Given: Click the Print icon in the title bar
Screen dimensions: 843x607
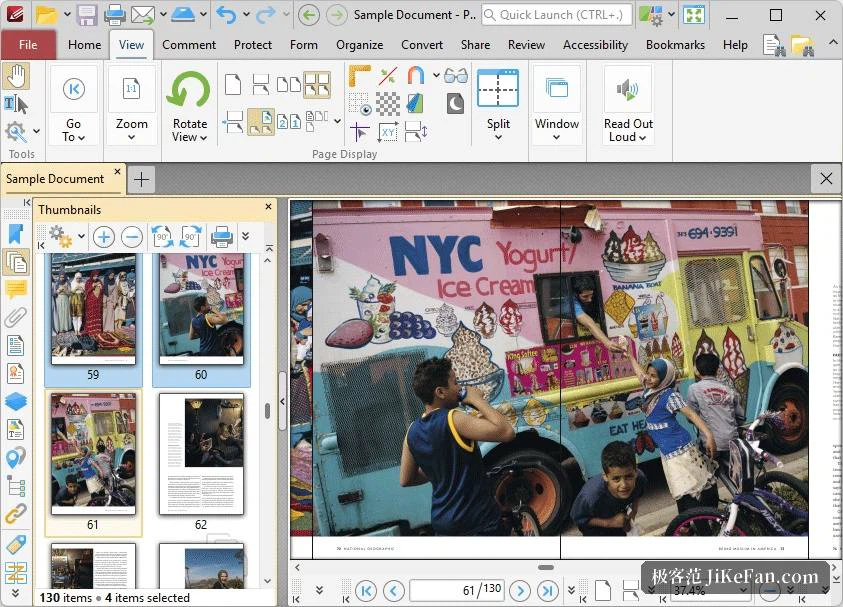Looking at the screenshot, I should coord(115,15).
